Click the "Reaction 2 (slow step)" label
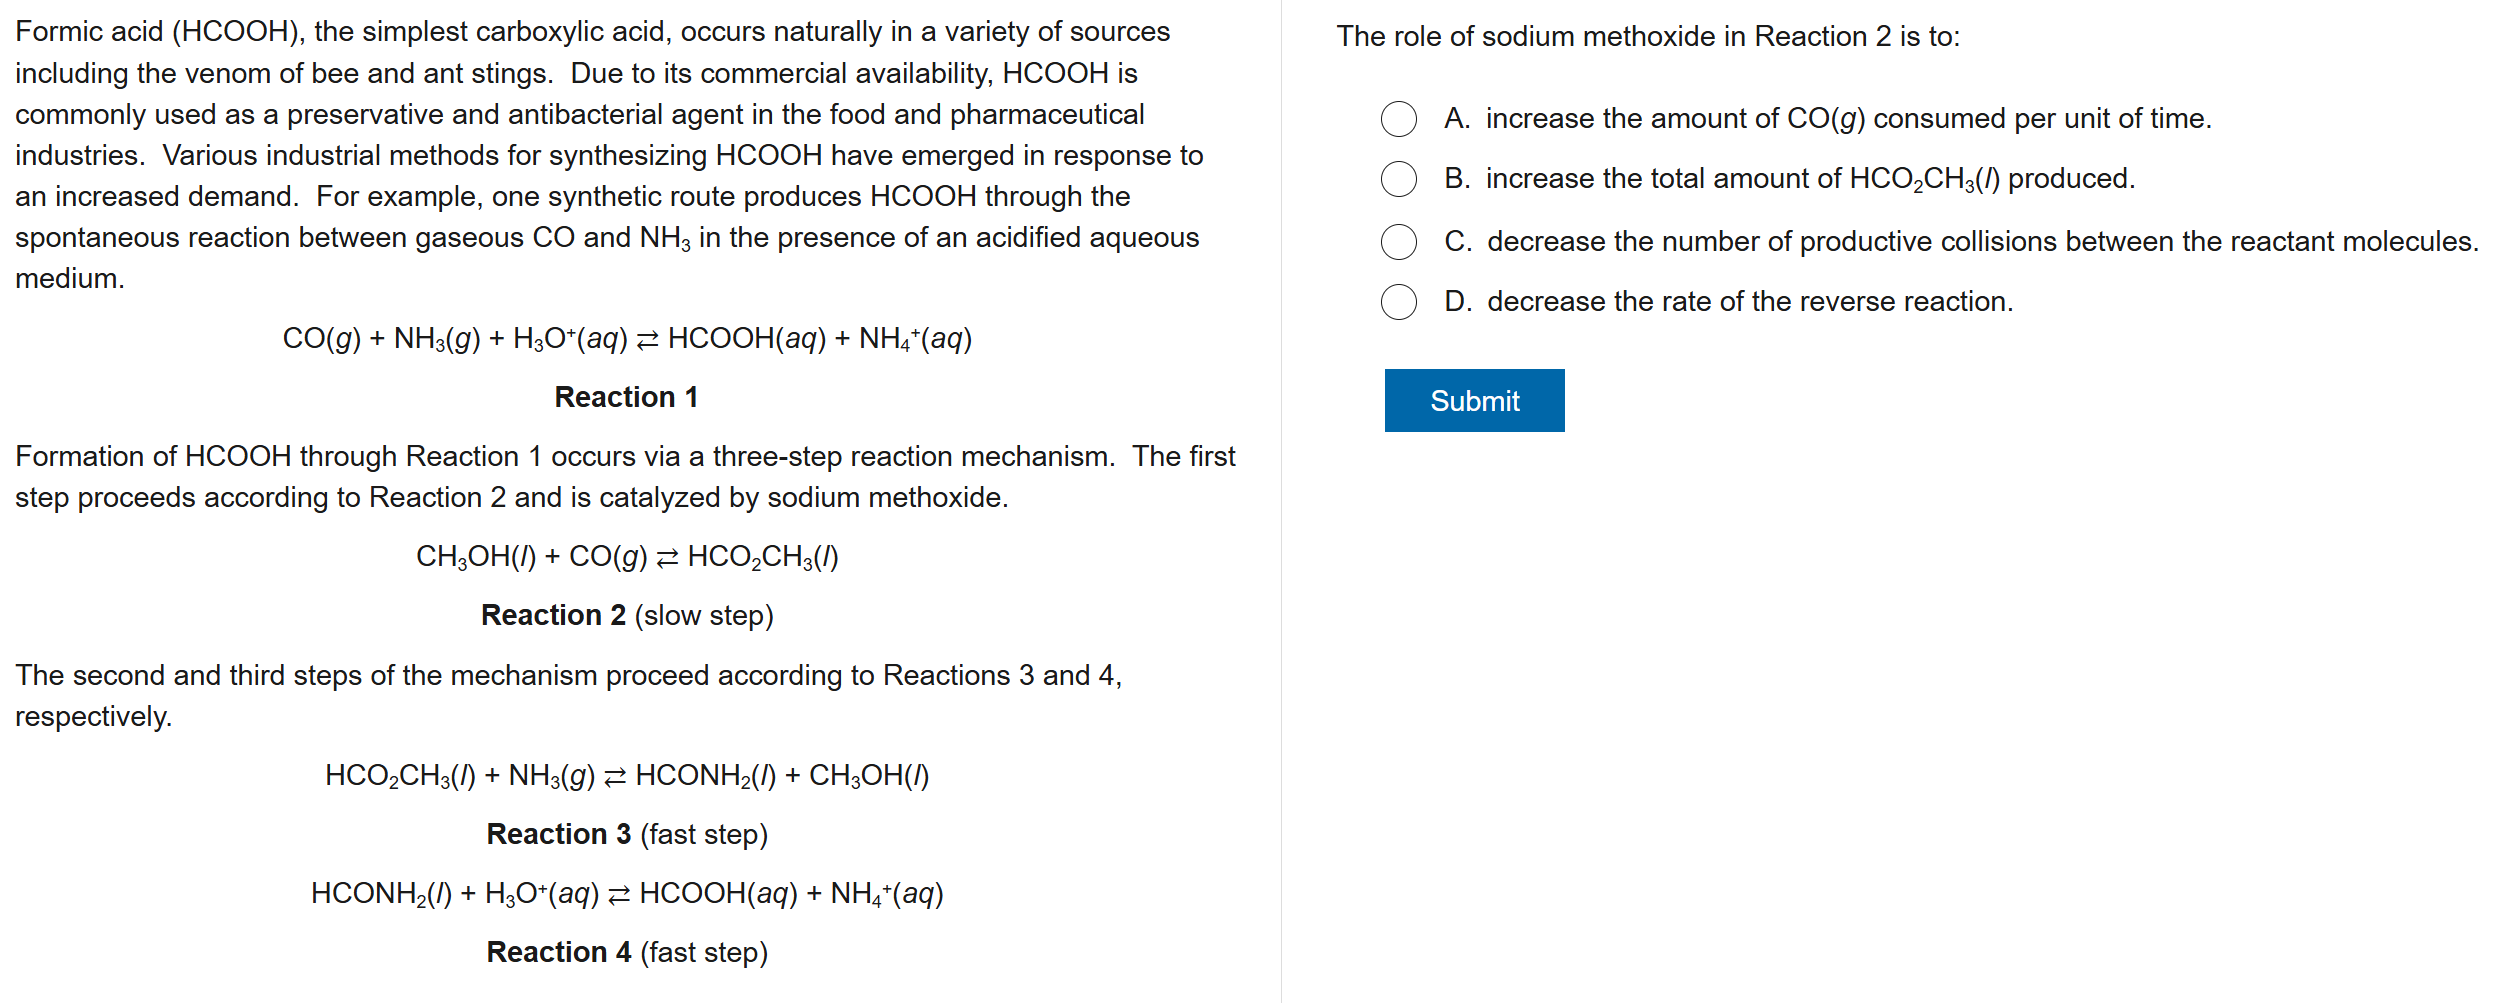 coord(627,616)
